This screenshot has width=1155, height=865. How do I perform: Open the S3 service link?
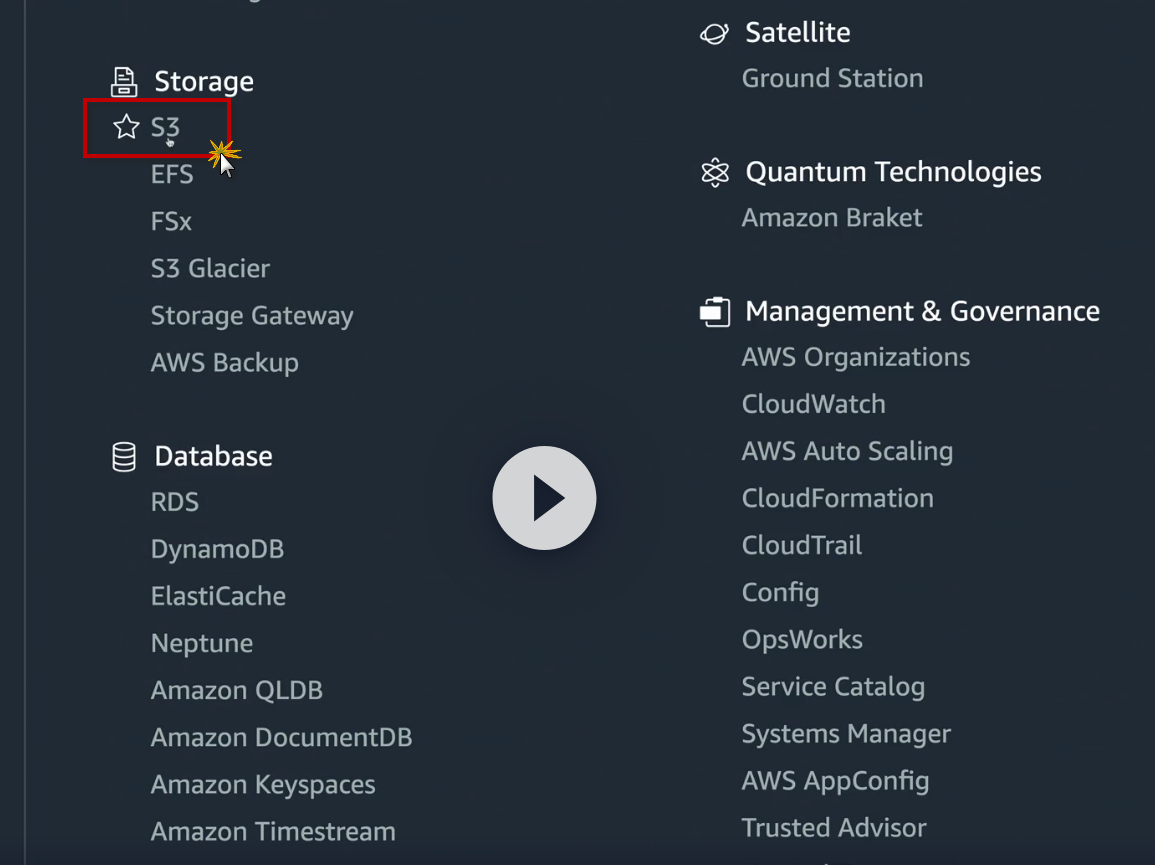coord(165,127)
